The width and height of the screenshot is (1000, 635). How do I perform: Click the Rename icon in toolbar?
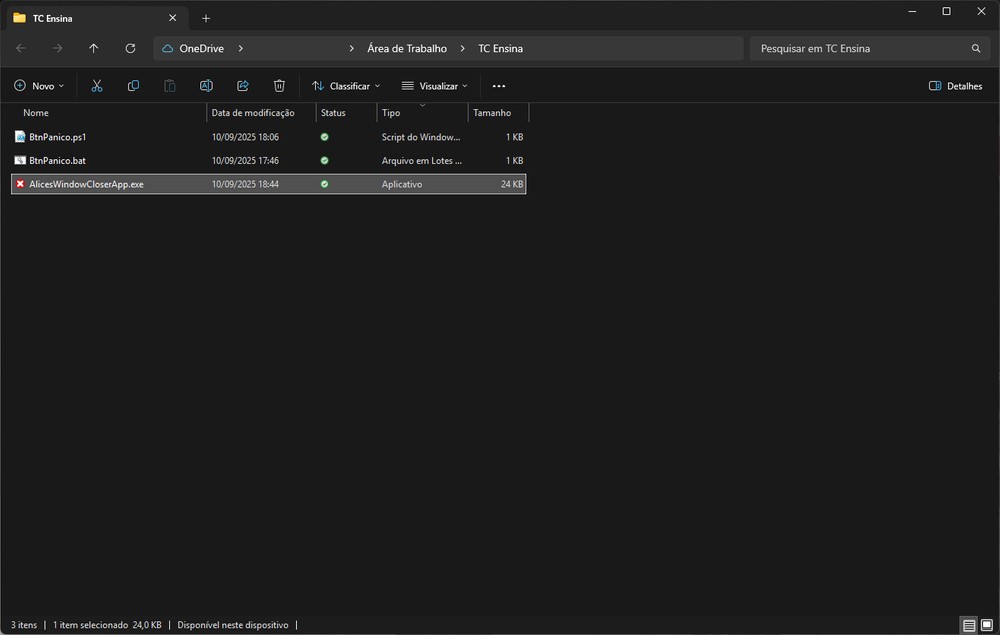[206, 86]
